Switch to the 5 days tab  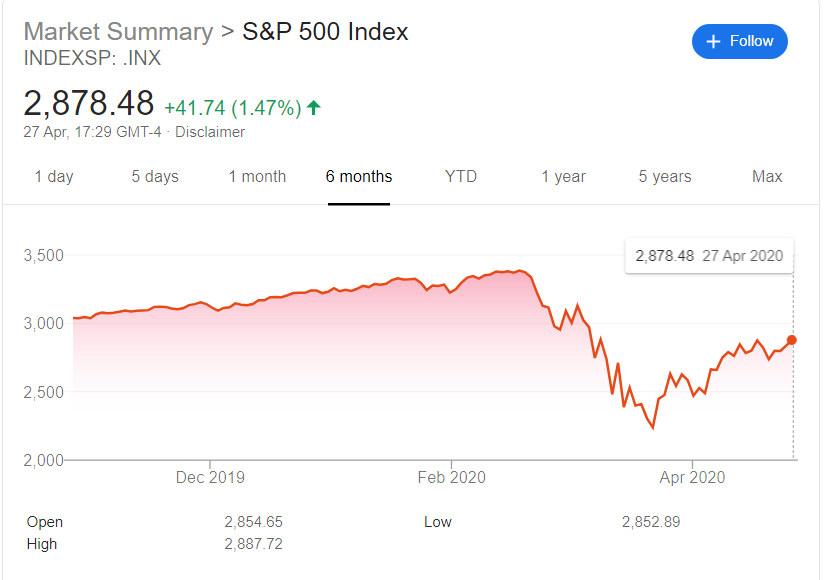click(x=155, y=176)
